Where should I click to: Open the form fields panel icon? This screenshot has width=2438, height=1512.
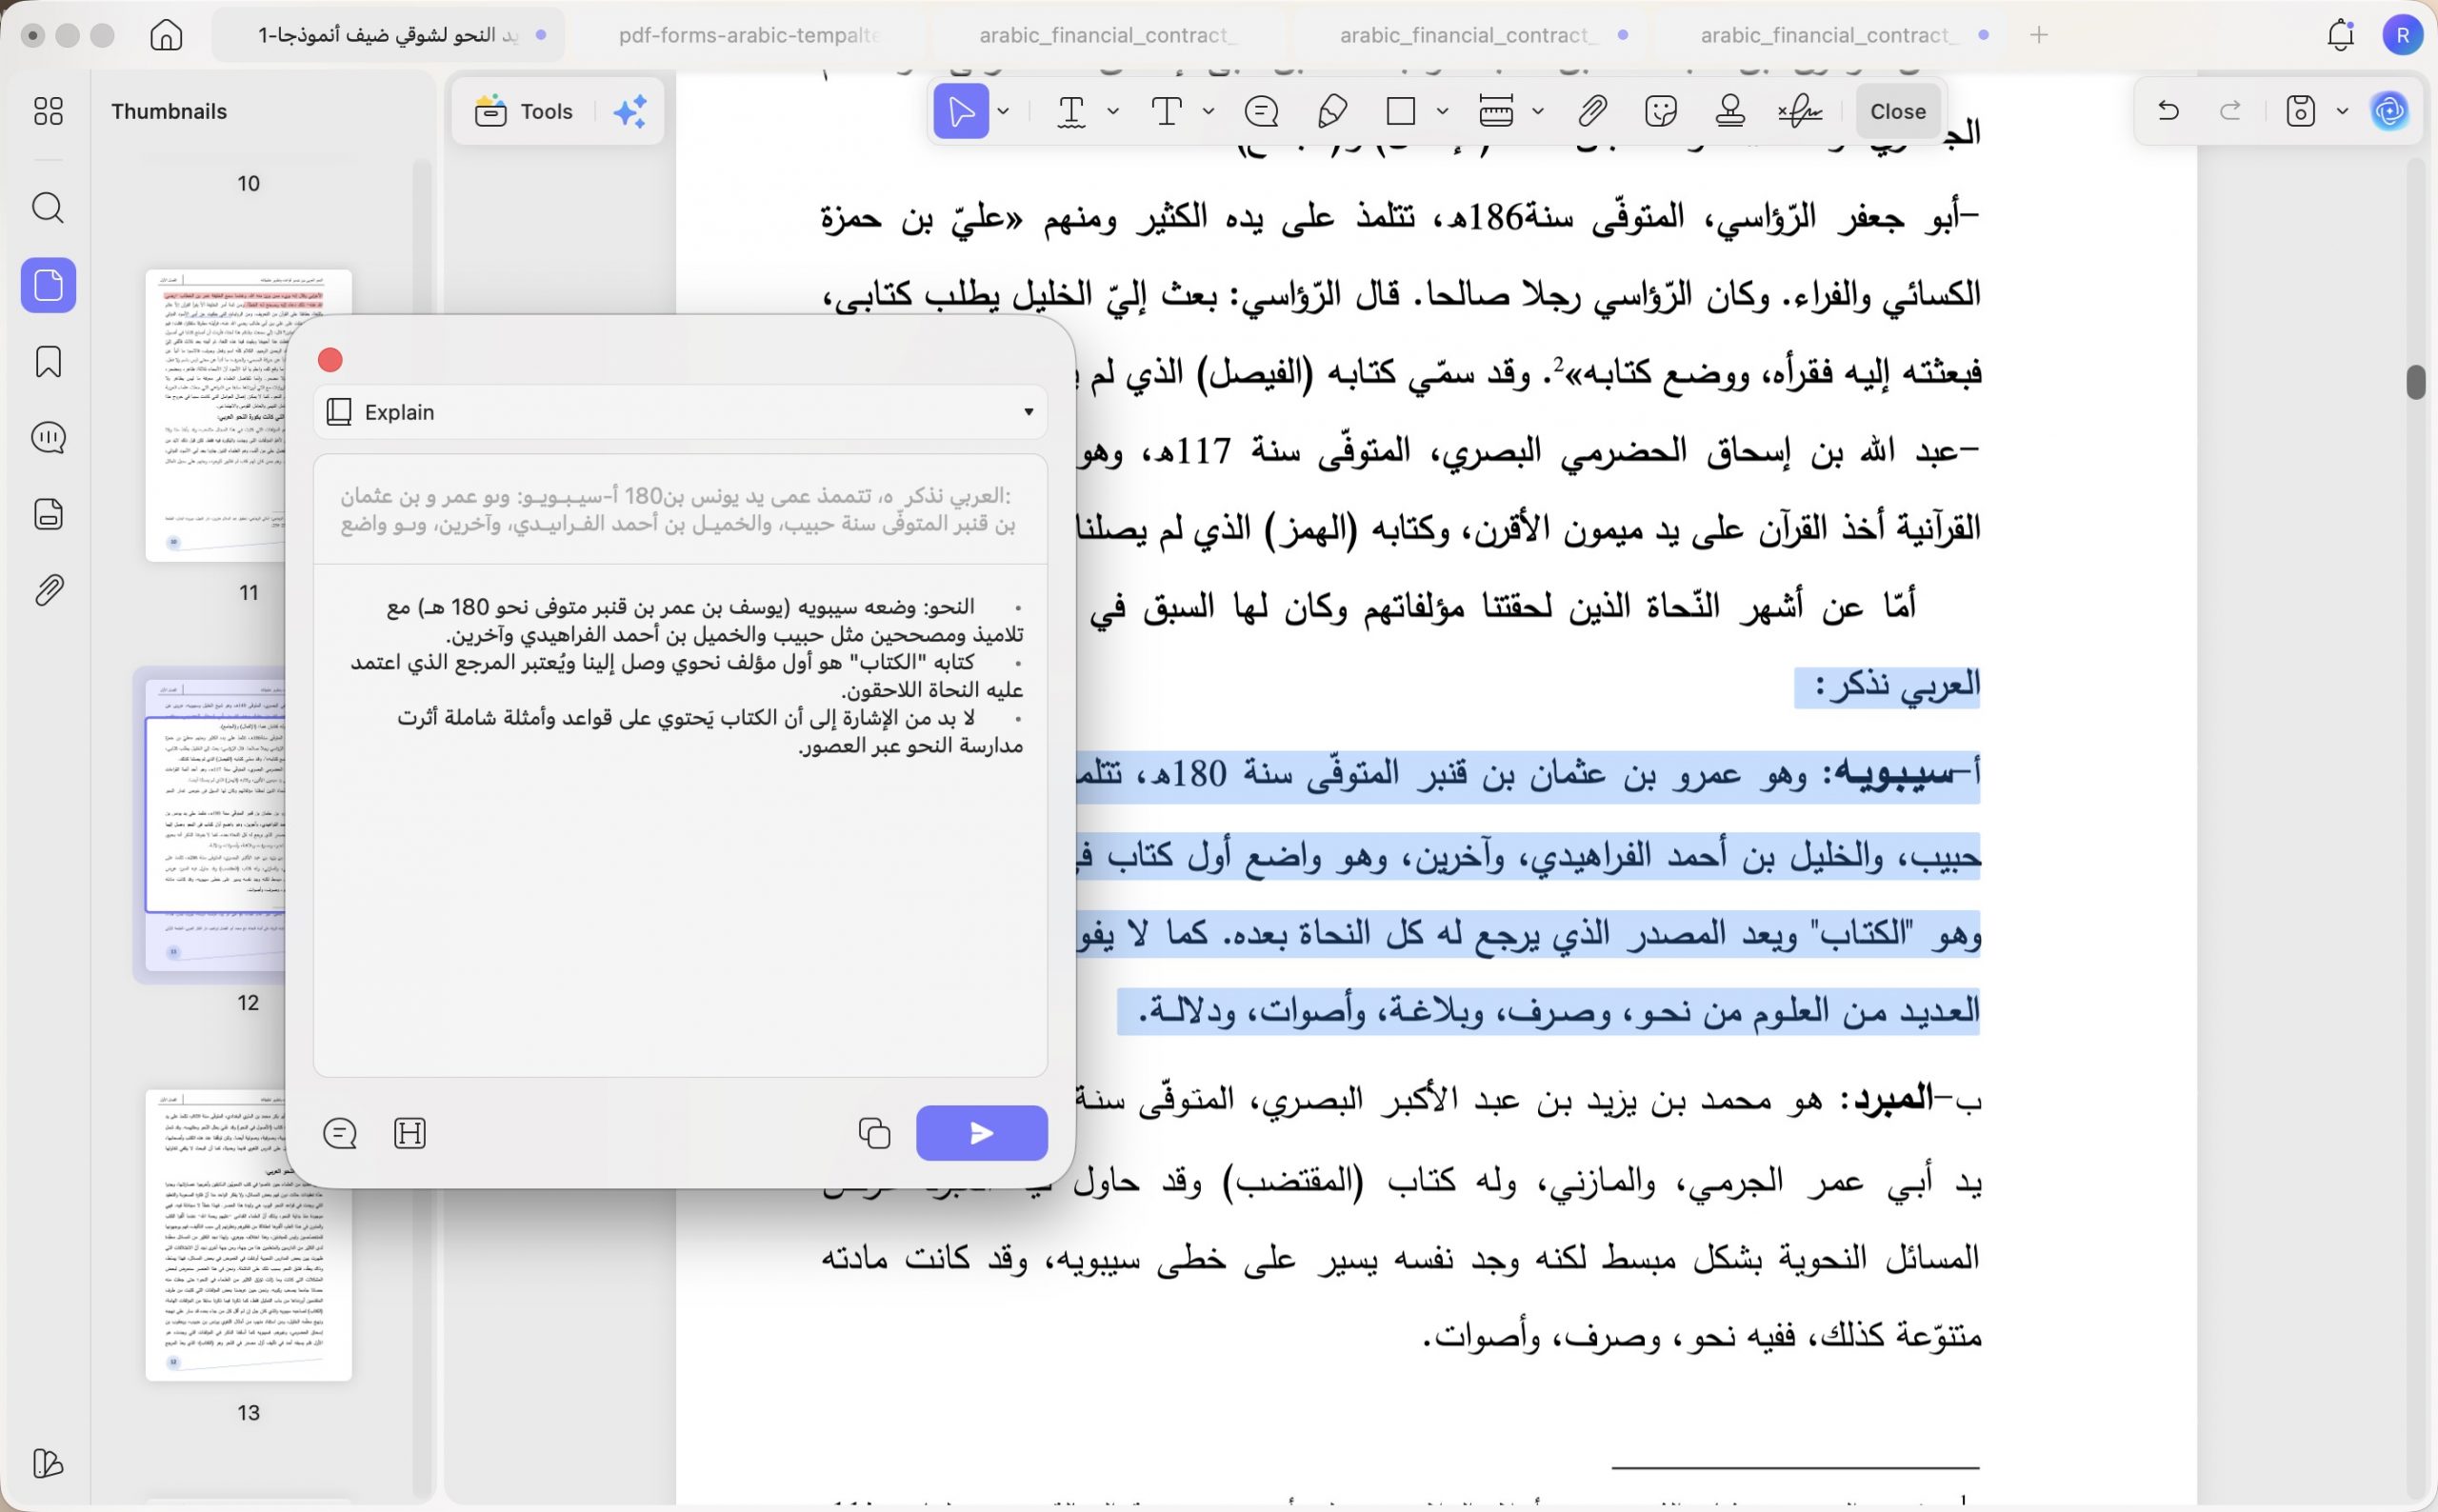[x=48, y=514]
